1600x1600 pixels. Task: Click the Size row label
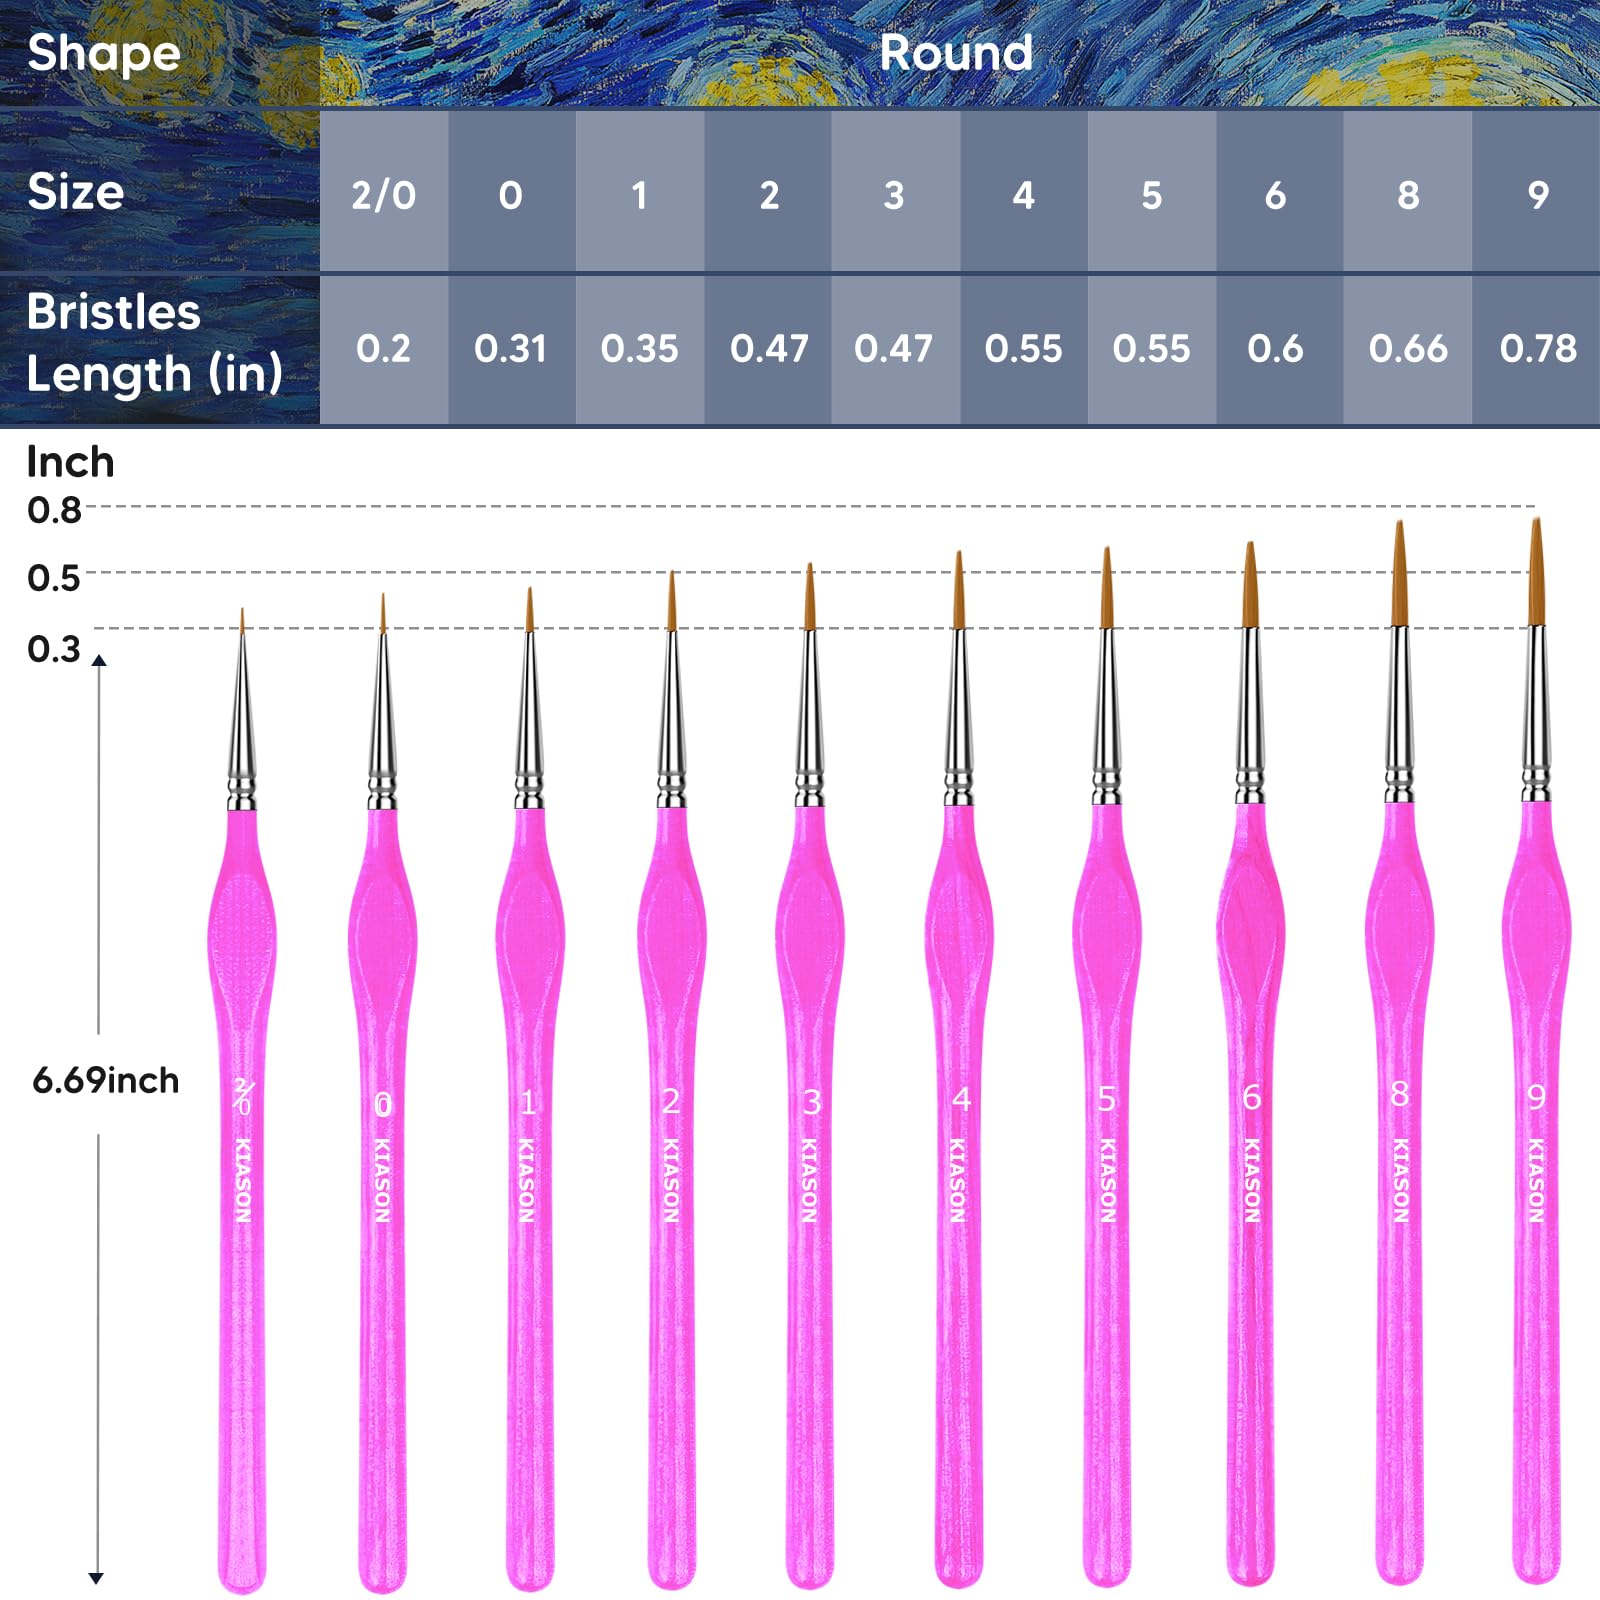(x=76, y=191)
